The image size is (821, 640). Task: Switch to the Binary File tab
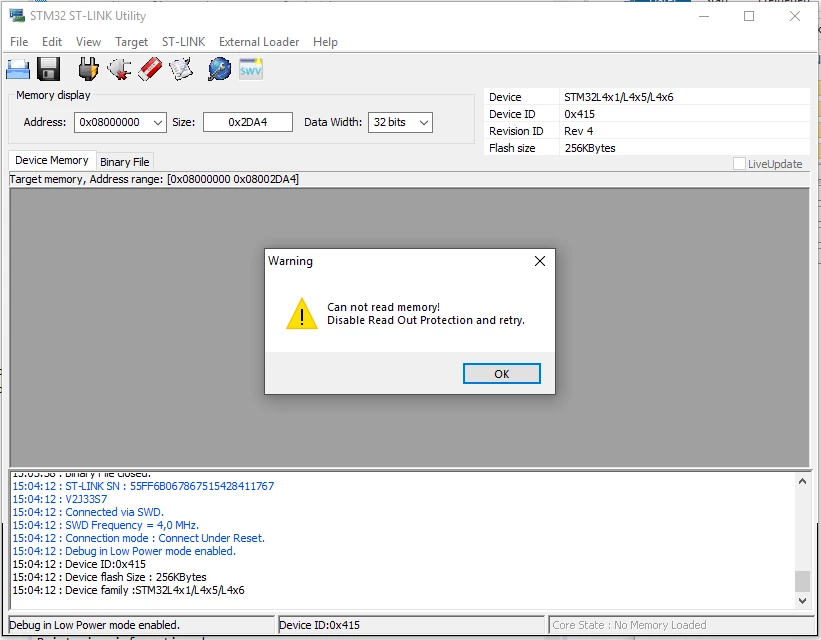pos(125,162)
